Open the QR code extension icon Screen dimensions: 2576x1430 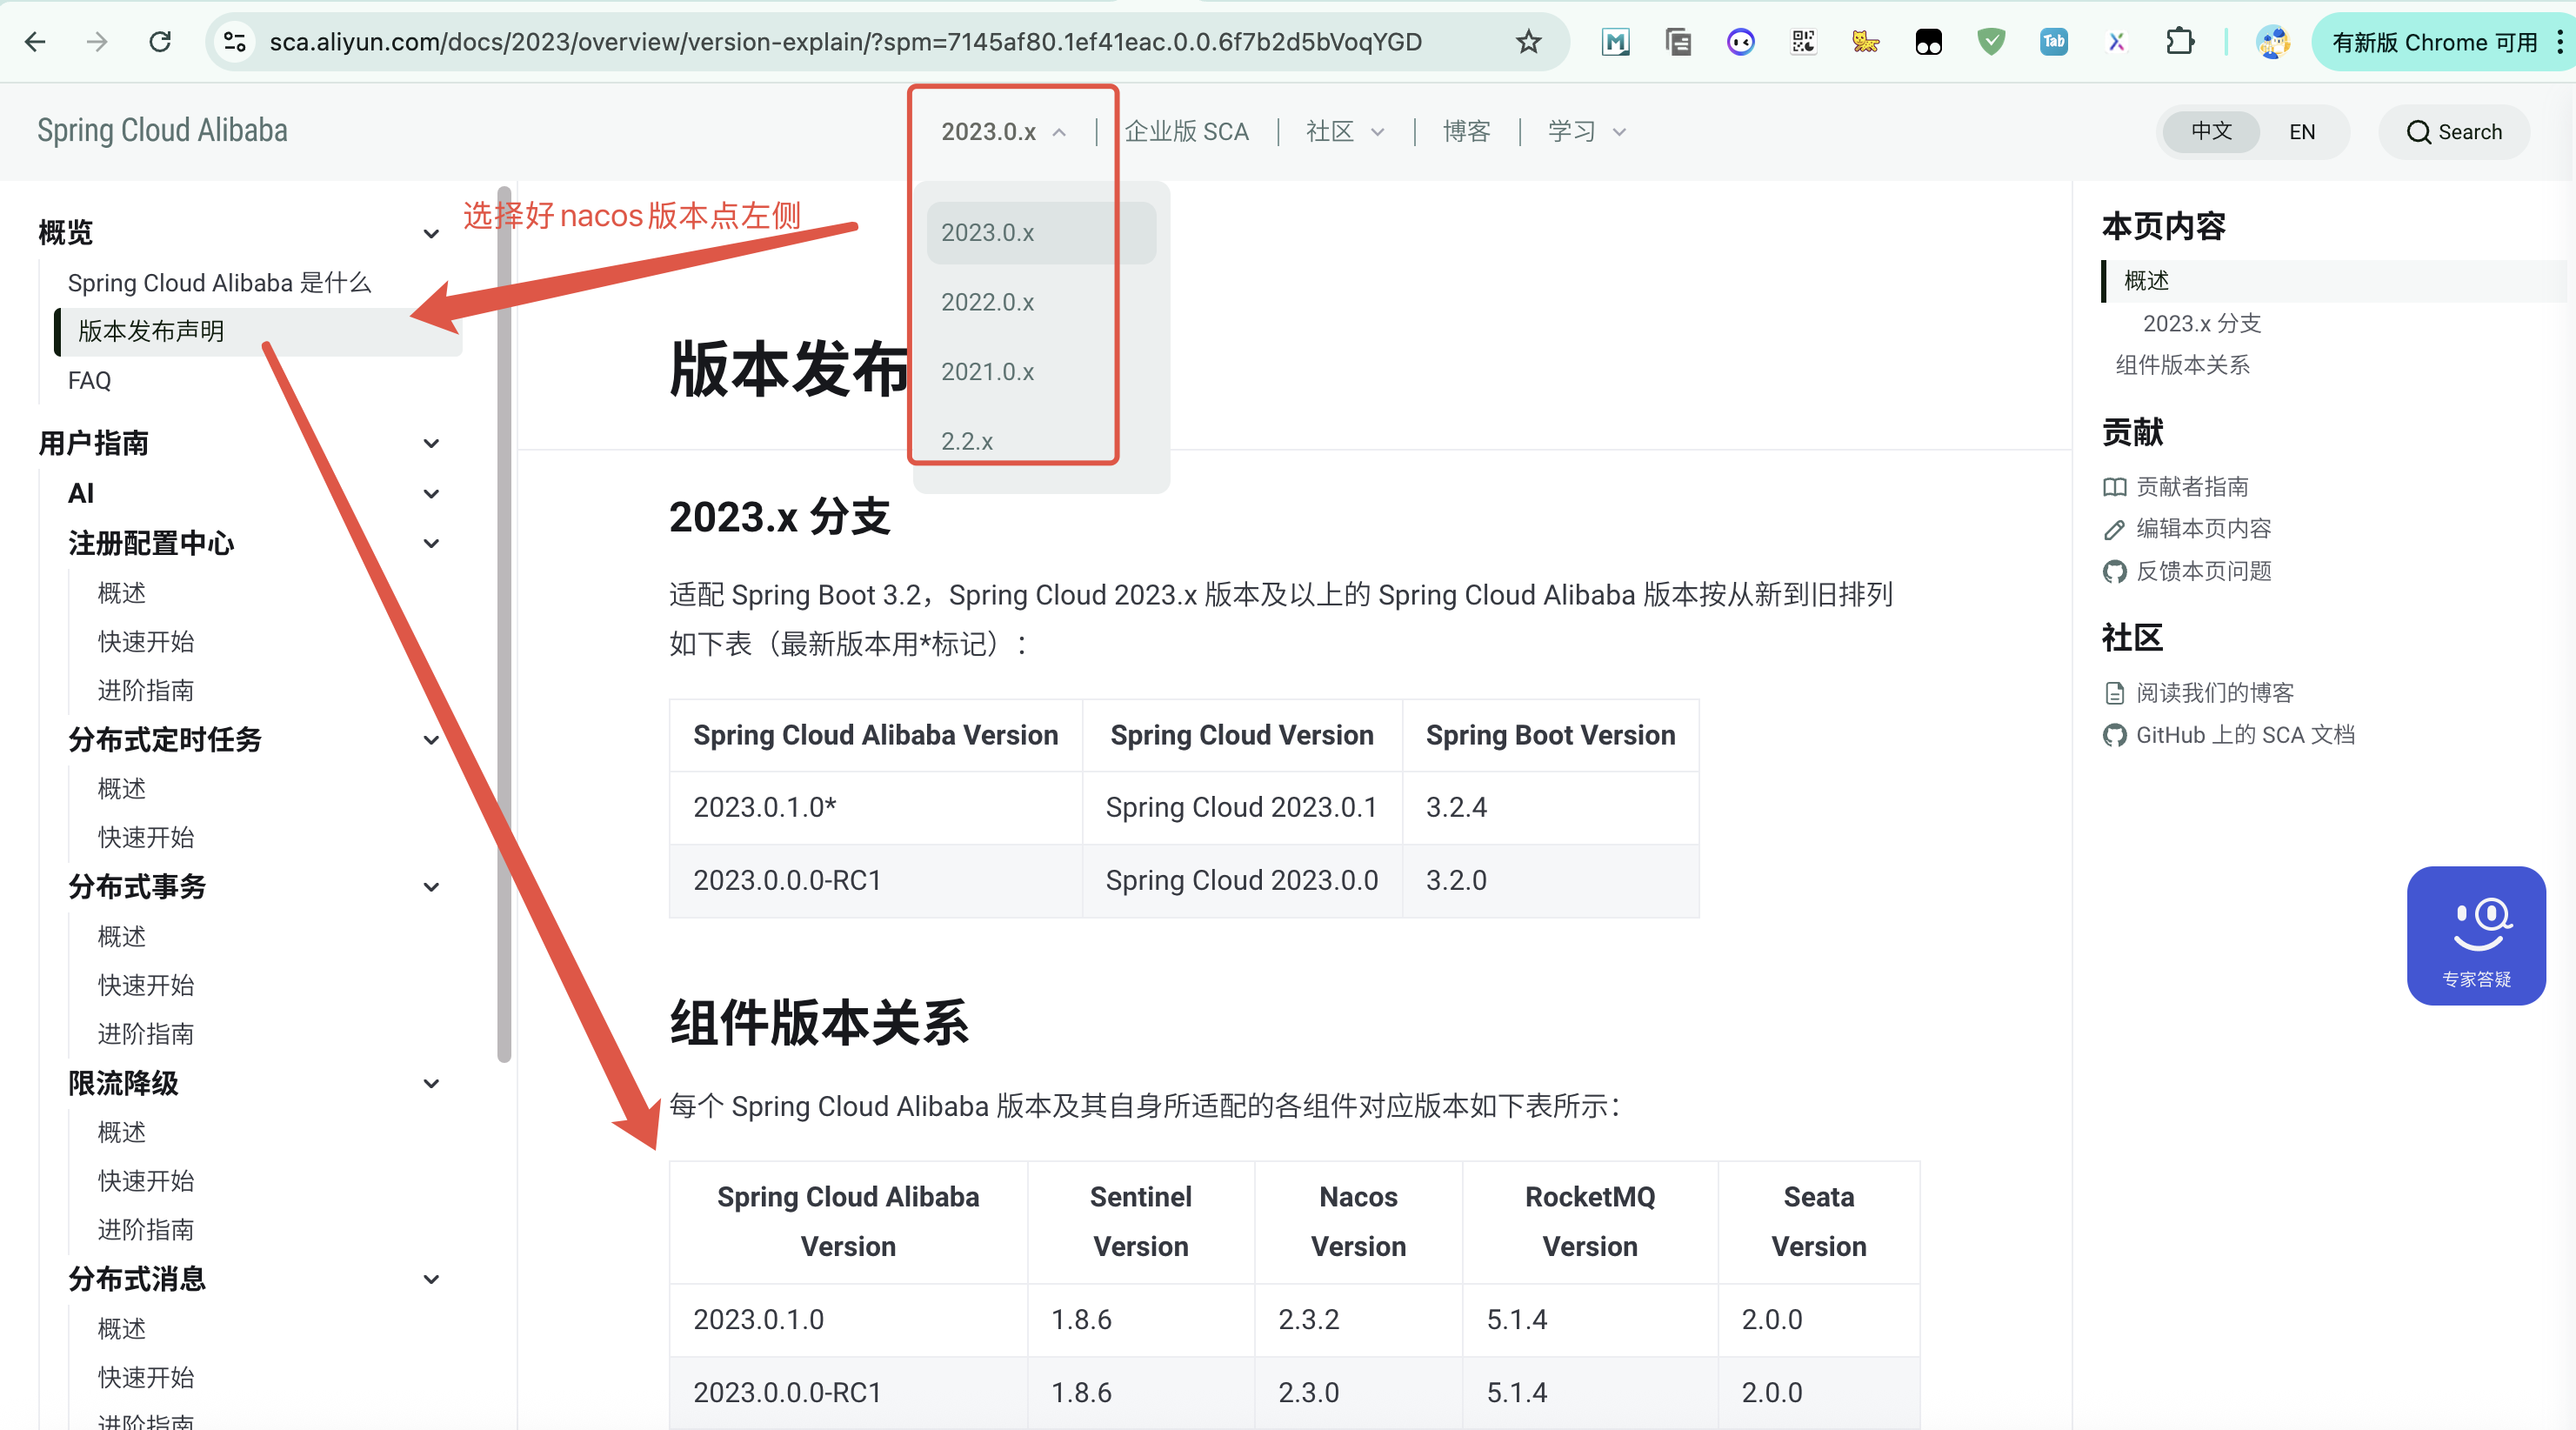point(1803,42)
